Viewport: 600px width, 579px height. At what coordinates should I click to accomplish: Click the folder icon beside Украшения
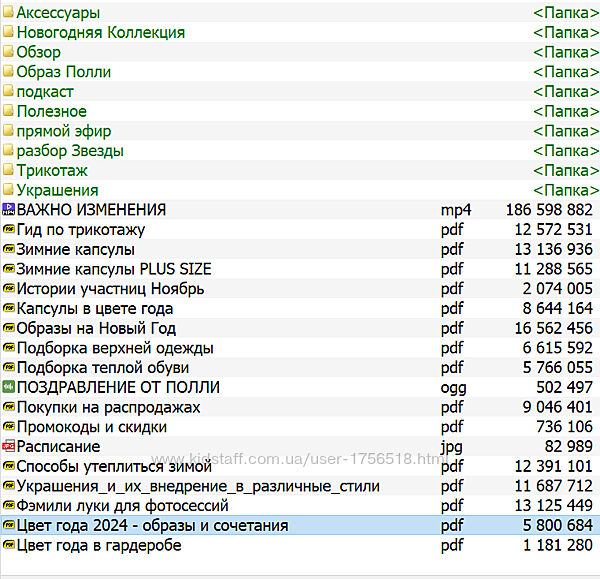coord(8,191)
